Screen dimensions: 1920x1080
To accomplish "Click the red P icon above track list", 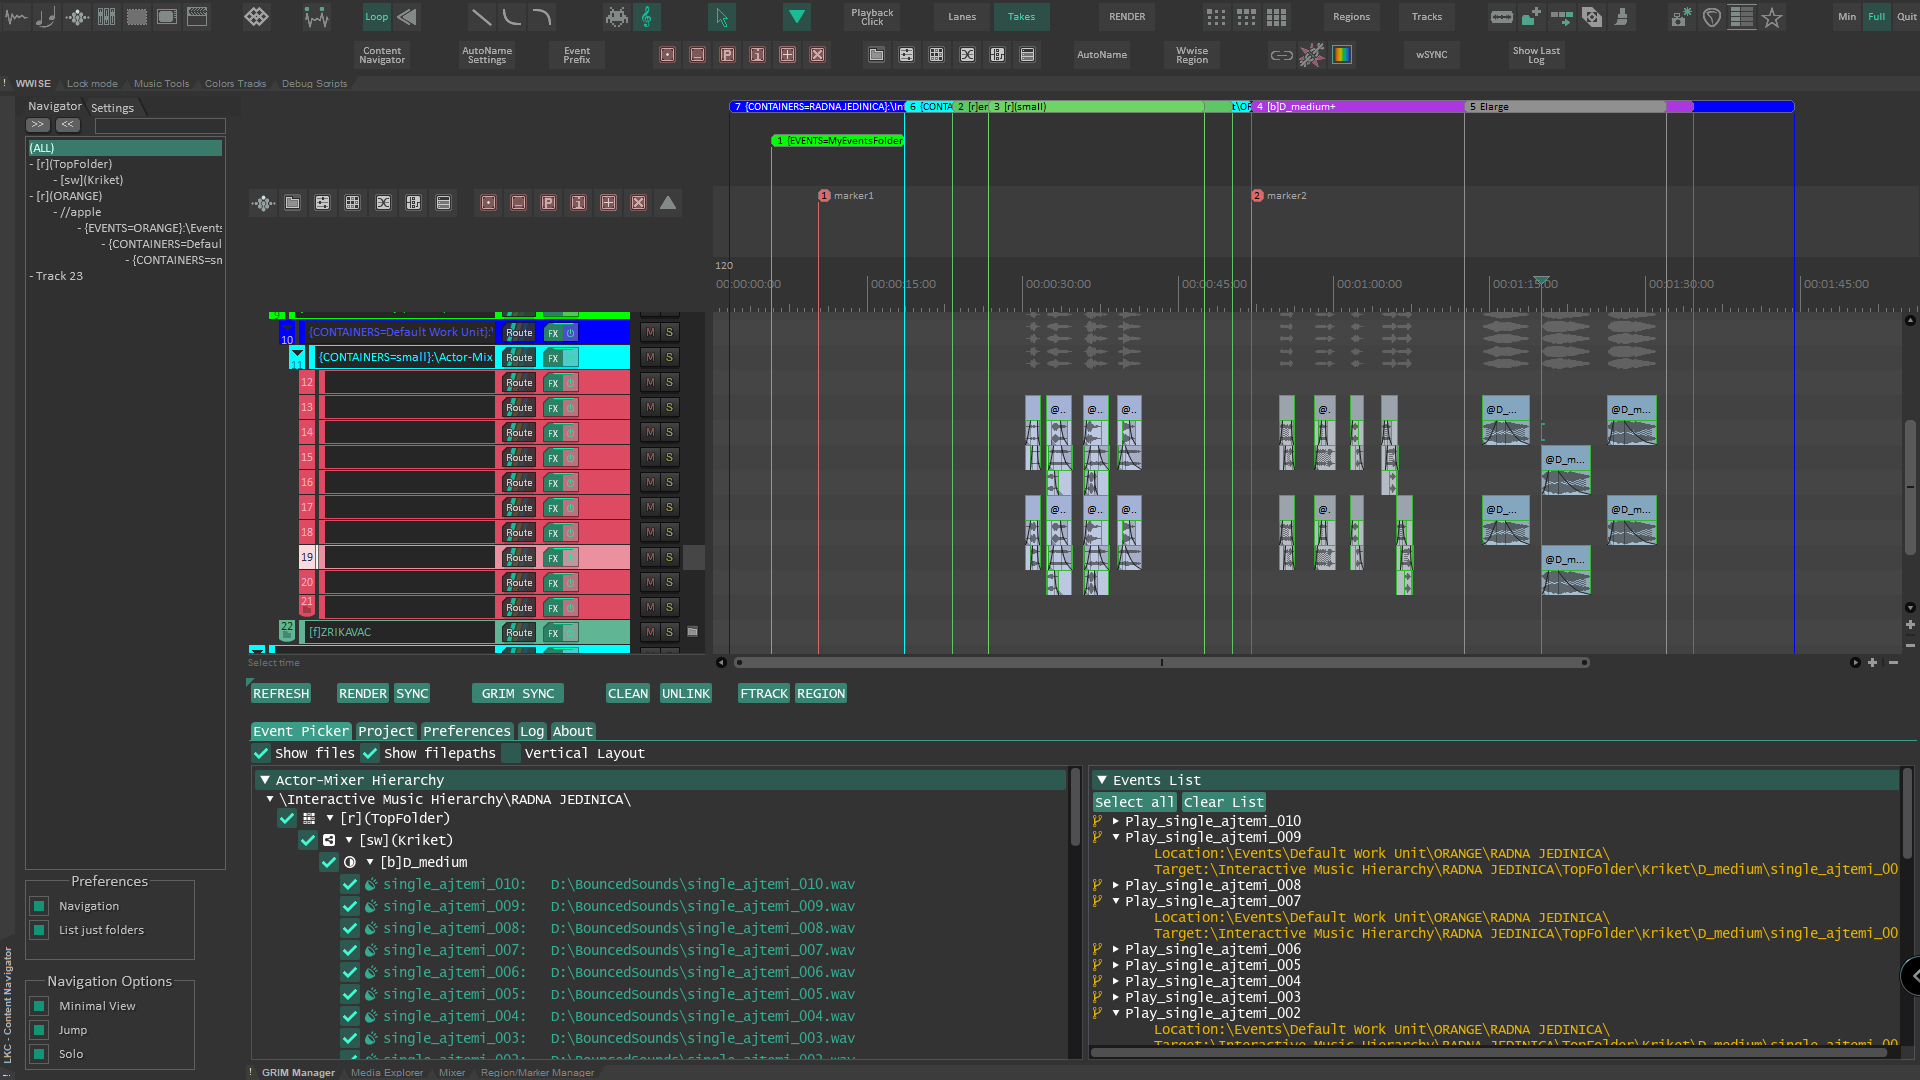I will (x=548, y=203).
